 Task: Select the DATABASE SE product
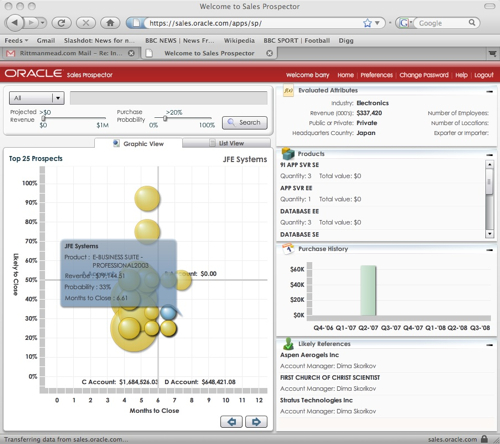[299, 235]
